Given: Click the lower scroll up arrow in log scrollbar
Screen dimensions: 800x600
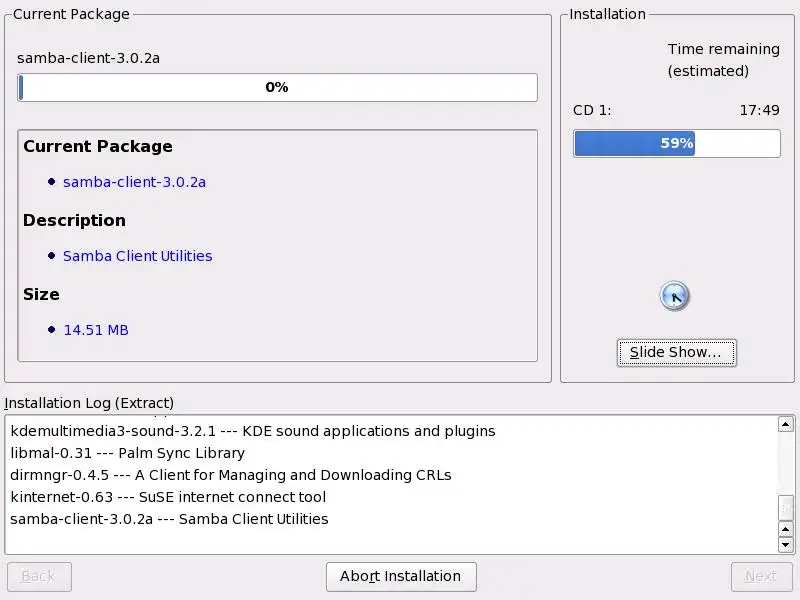Looking at the screenshot, I should tap(785, 529).
